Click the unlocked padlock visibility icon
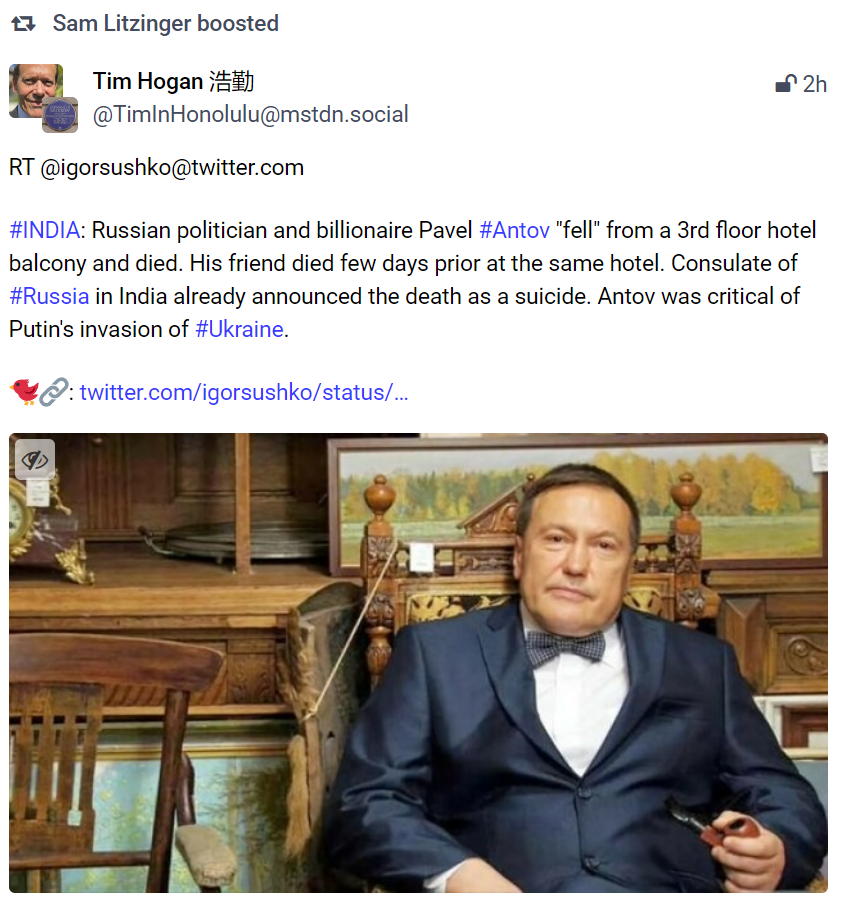The width and height of the screenshot is (847, 906). [x=786, y=84]
